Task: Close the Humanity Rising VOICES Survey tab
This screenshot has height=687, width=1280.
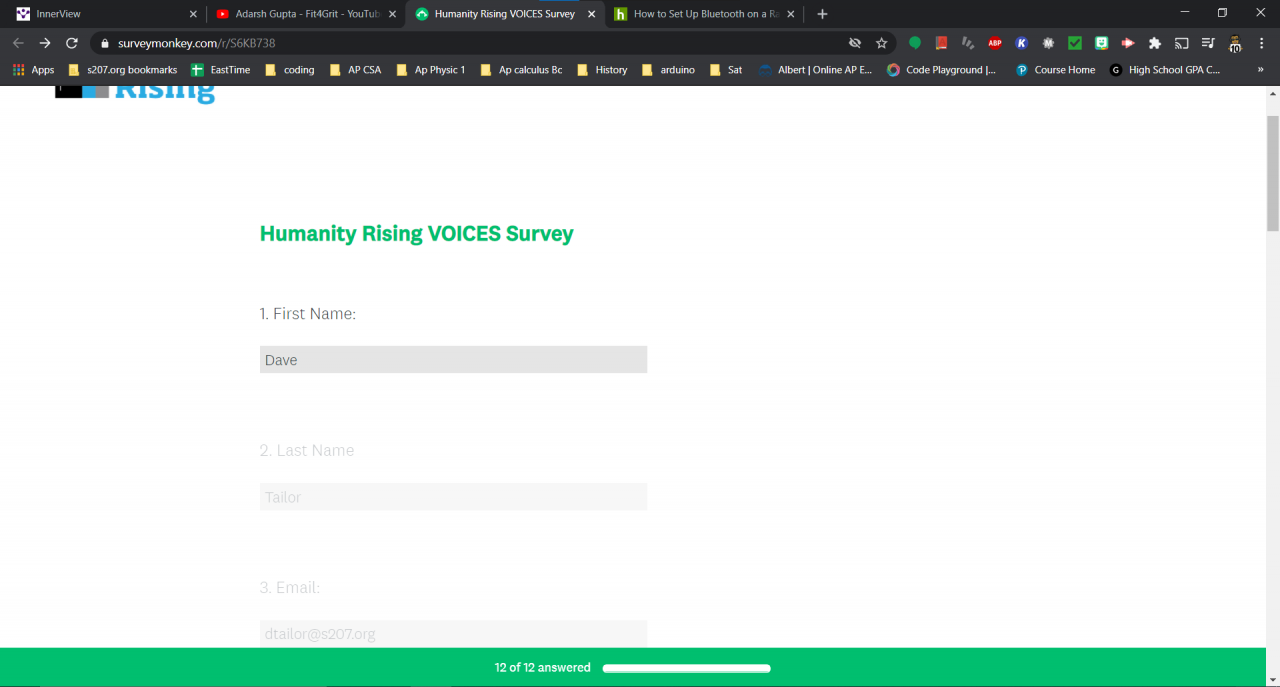Action: (591, 14)
